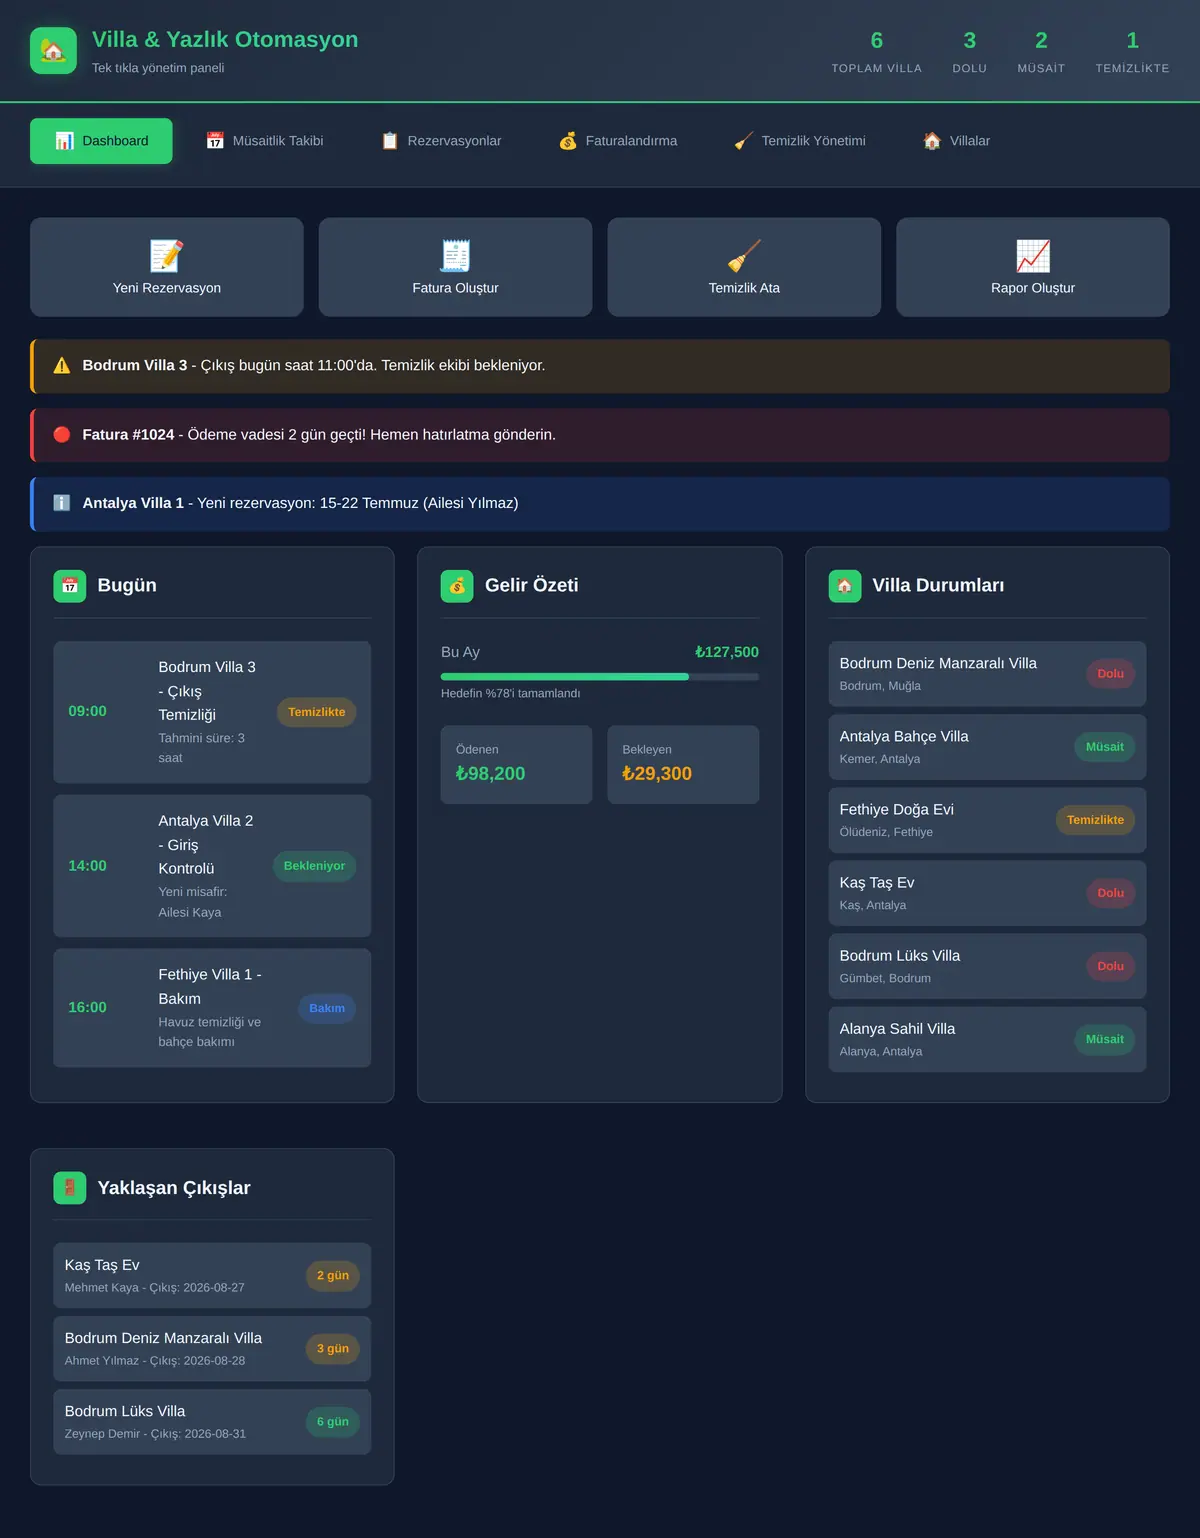Switch to the Villalar tab
The width and height of the screenshot is (1200, 1538).
957,141
